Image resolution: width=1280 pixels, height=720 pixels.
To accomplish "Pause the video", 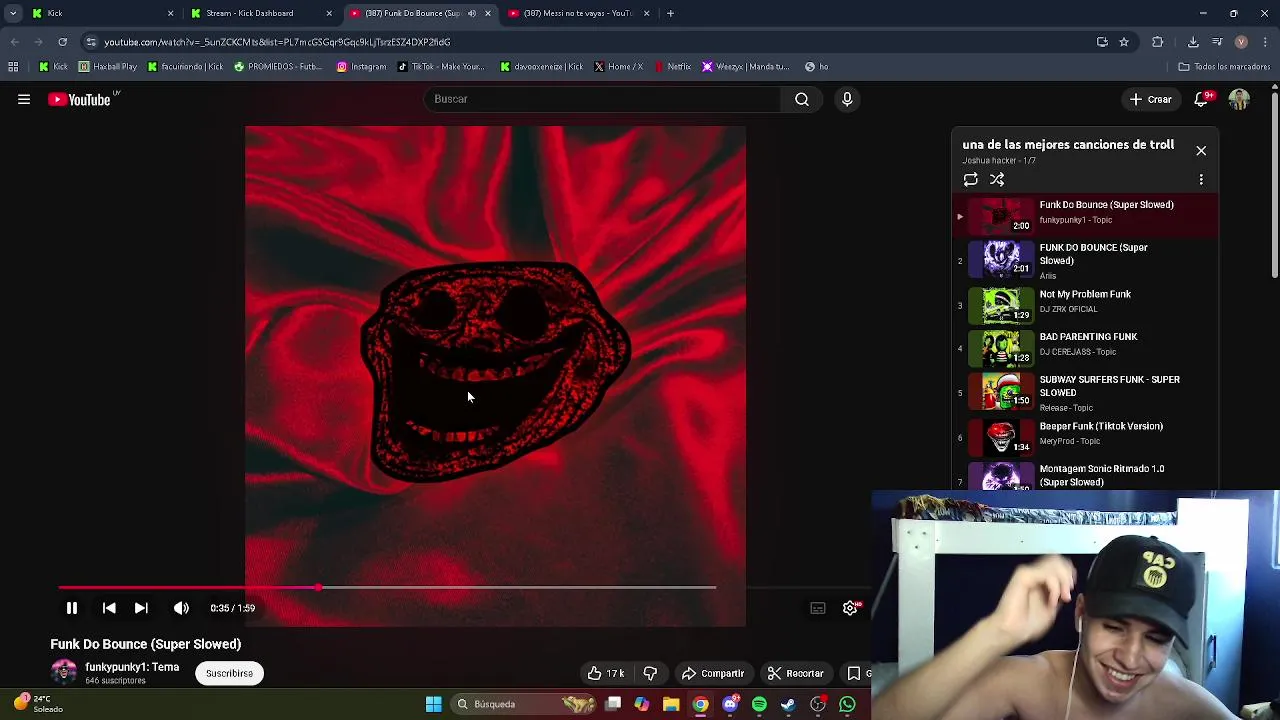I will (72, 608).
